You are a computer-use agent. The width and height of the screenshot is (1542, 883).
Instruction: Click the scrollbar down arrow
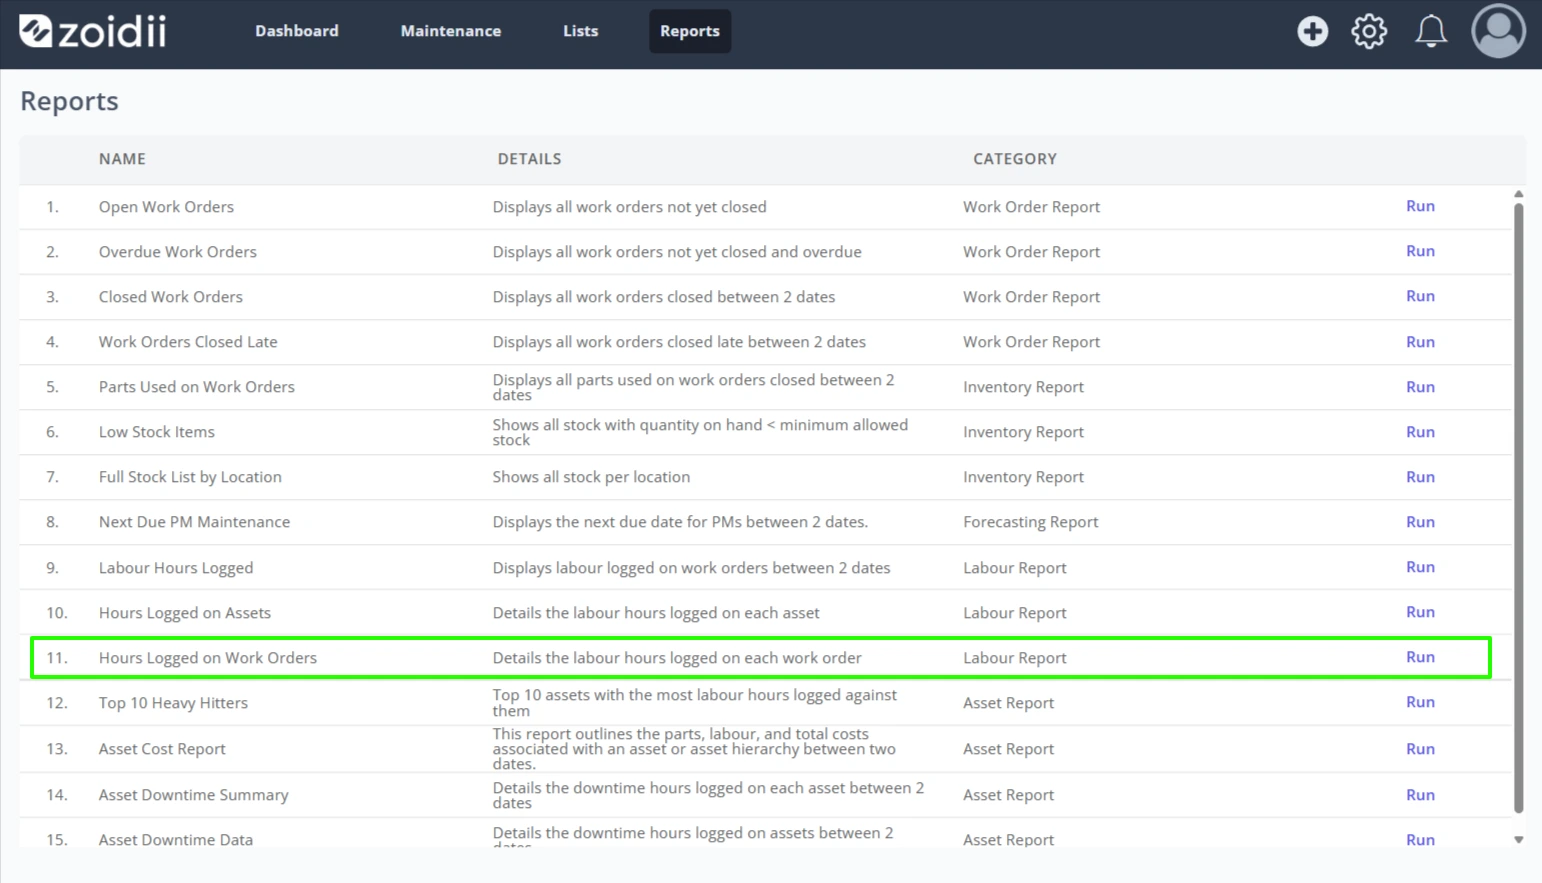click(x=1518, y=840)
